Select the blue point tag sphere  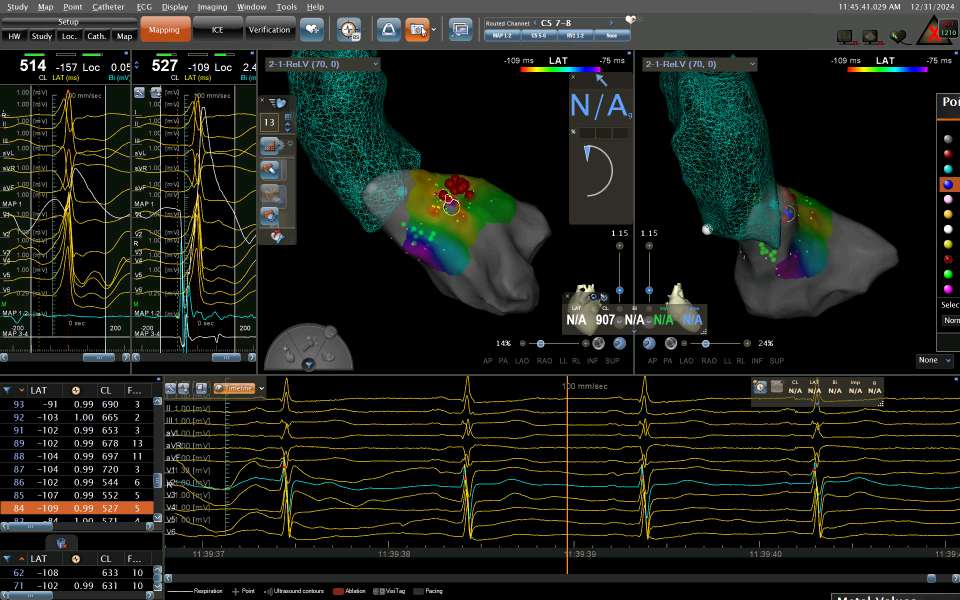[948, 184]
